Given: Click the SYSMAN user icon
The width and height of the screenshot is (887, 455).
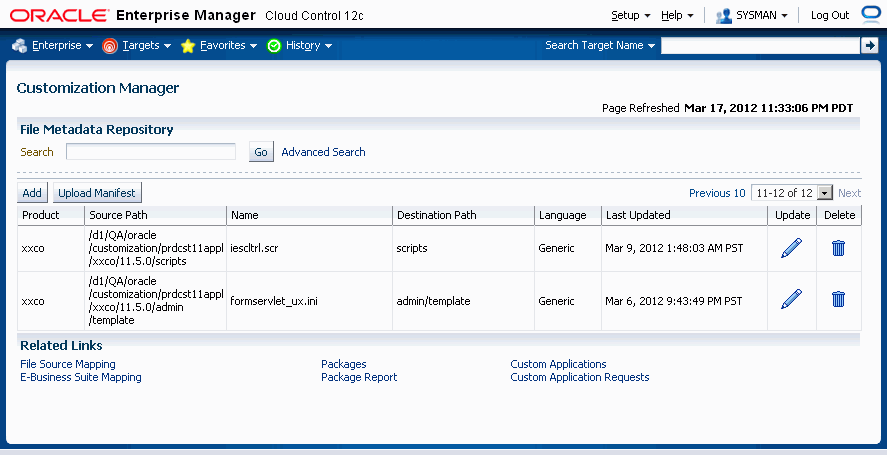Looking at the screenshot, I should tap(724, 16).
